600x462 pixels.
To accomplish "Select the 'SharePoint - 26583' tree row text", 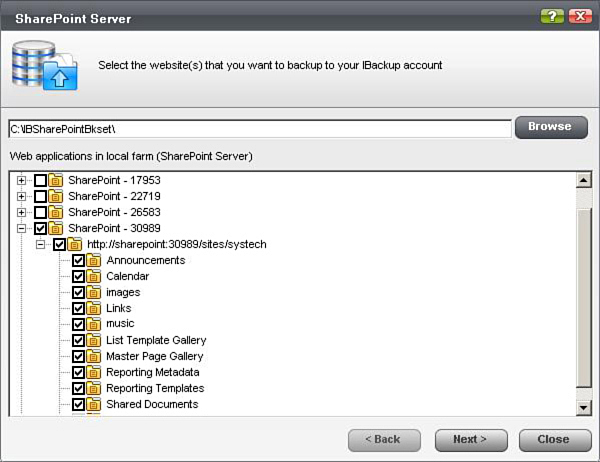I will coord(114,212).
